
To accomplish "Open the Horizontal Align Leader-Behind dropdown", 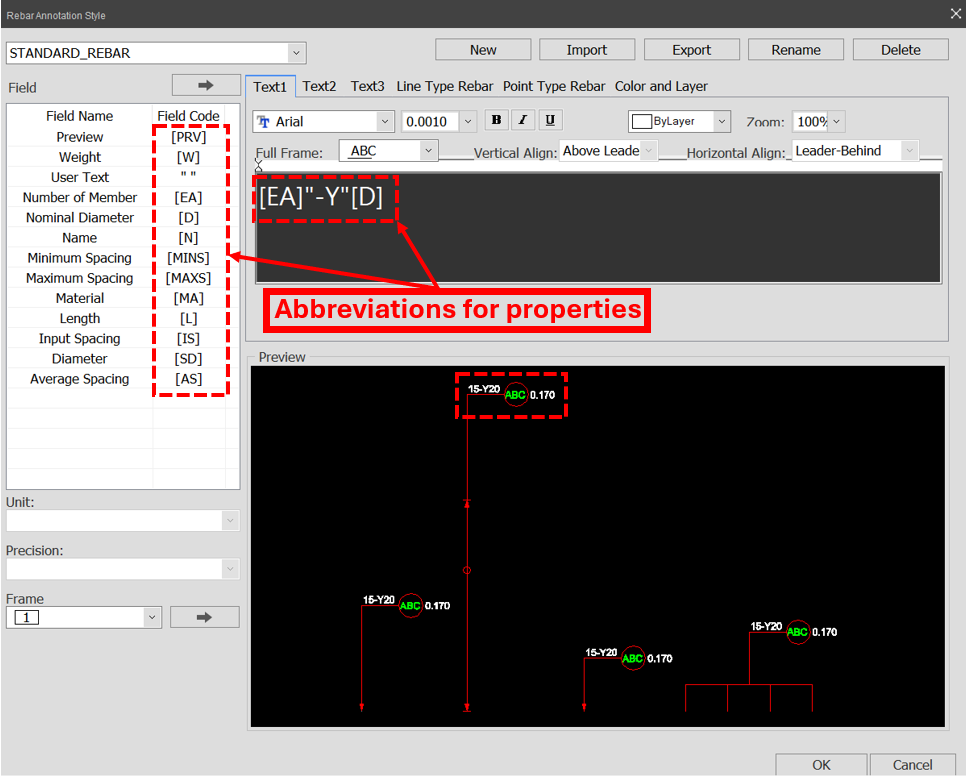I will pos(909,151).
